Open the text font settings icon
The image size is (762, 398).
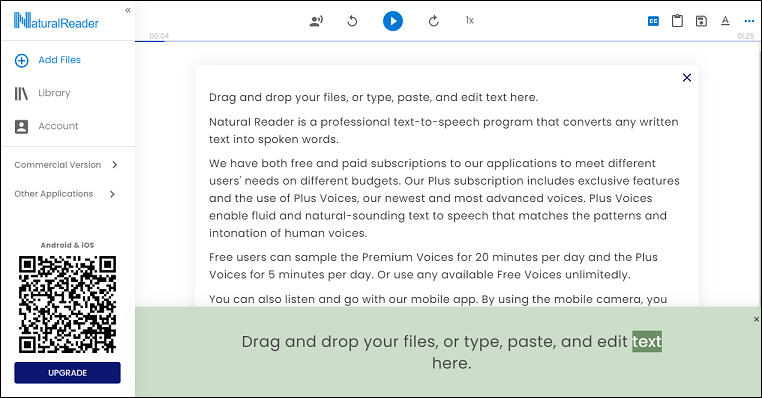pos(725,21)
